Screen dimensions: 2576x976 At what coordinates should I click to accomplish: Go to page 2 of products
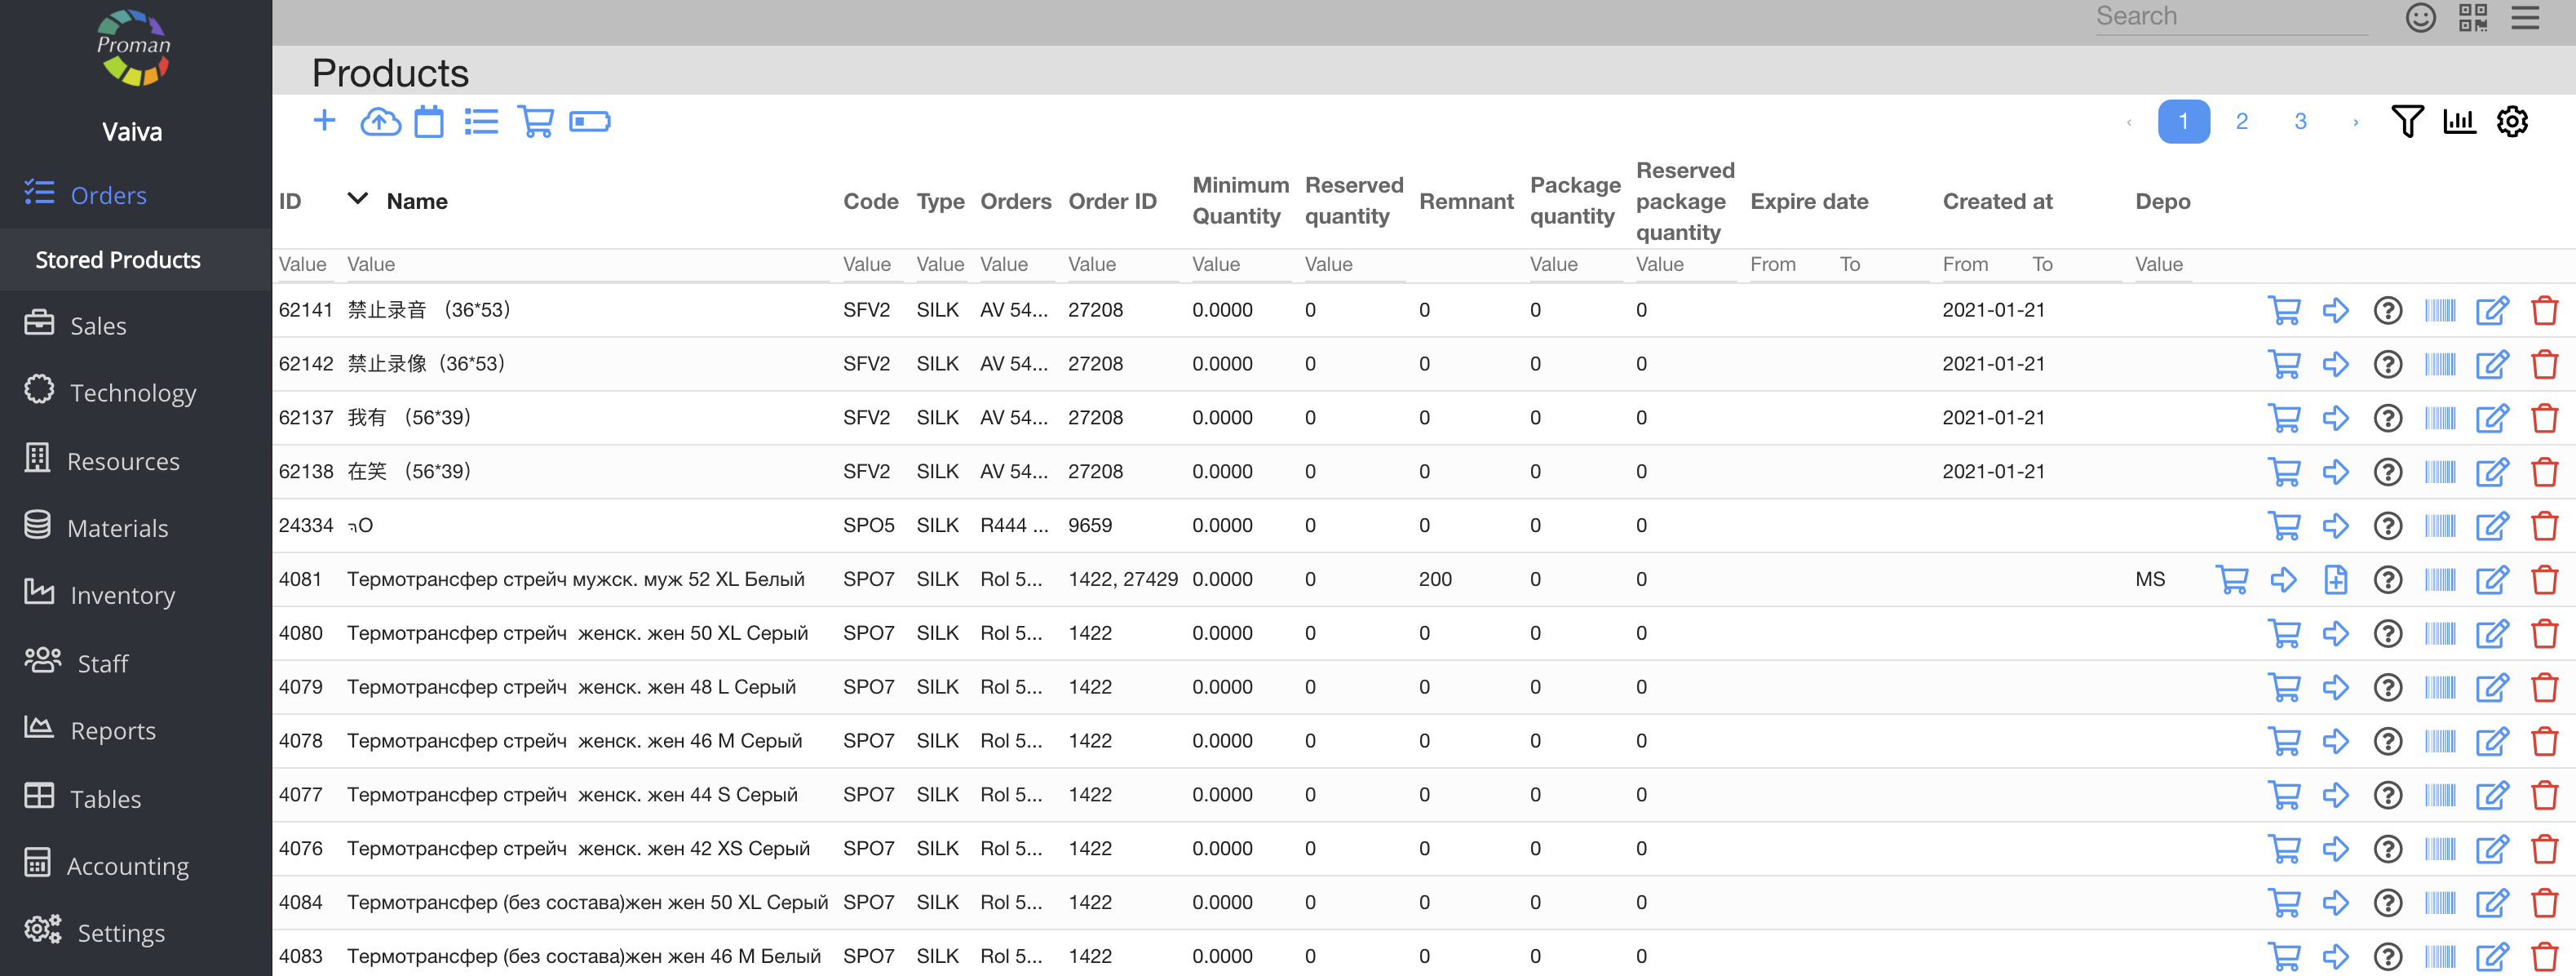pos(2242,122)
